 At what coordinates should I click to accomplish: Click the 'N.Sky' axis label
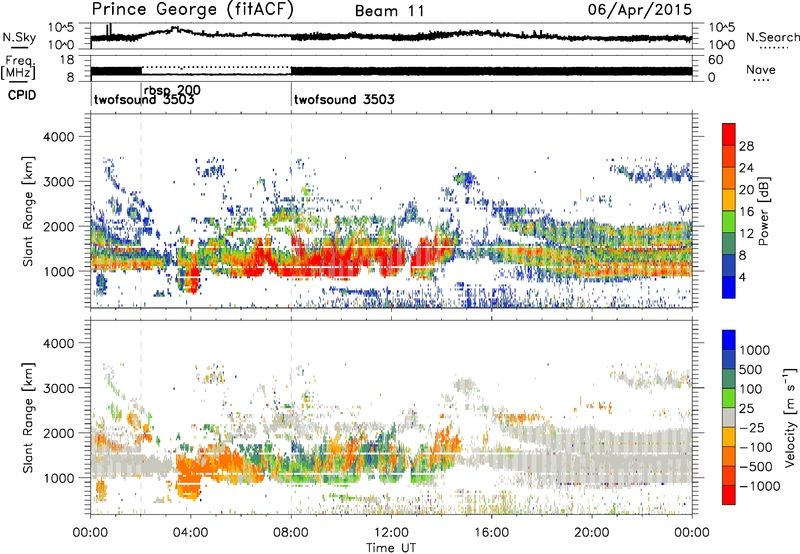point(19,37)
